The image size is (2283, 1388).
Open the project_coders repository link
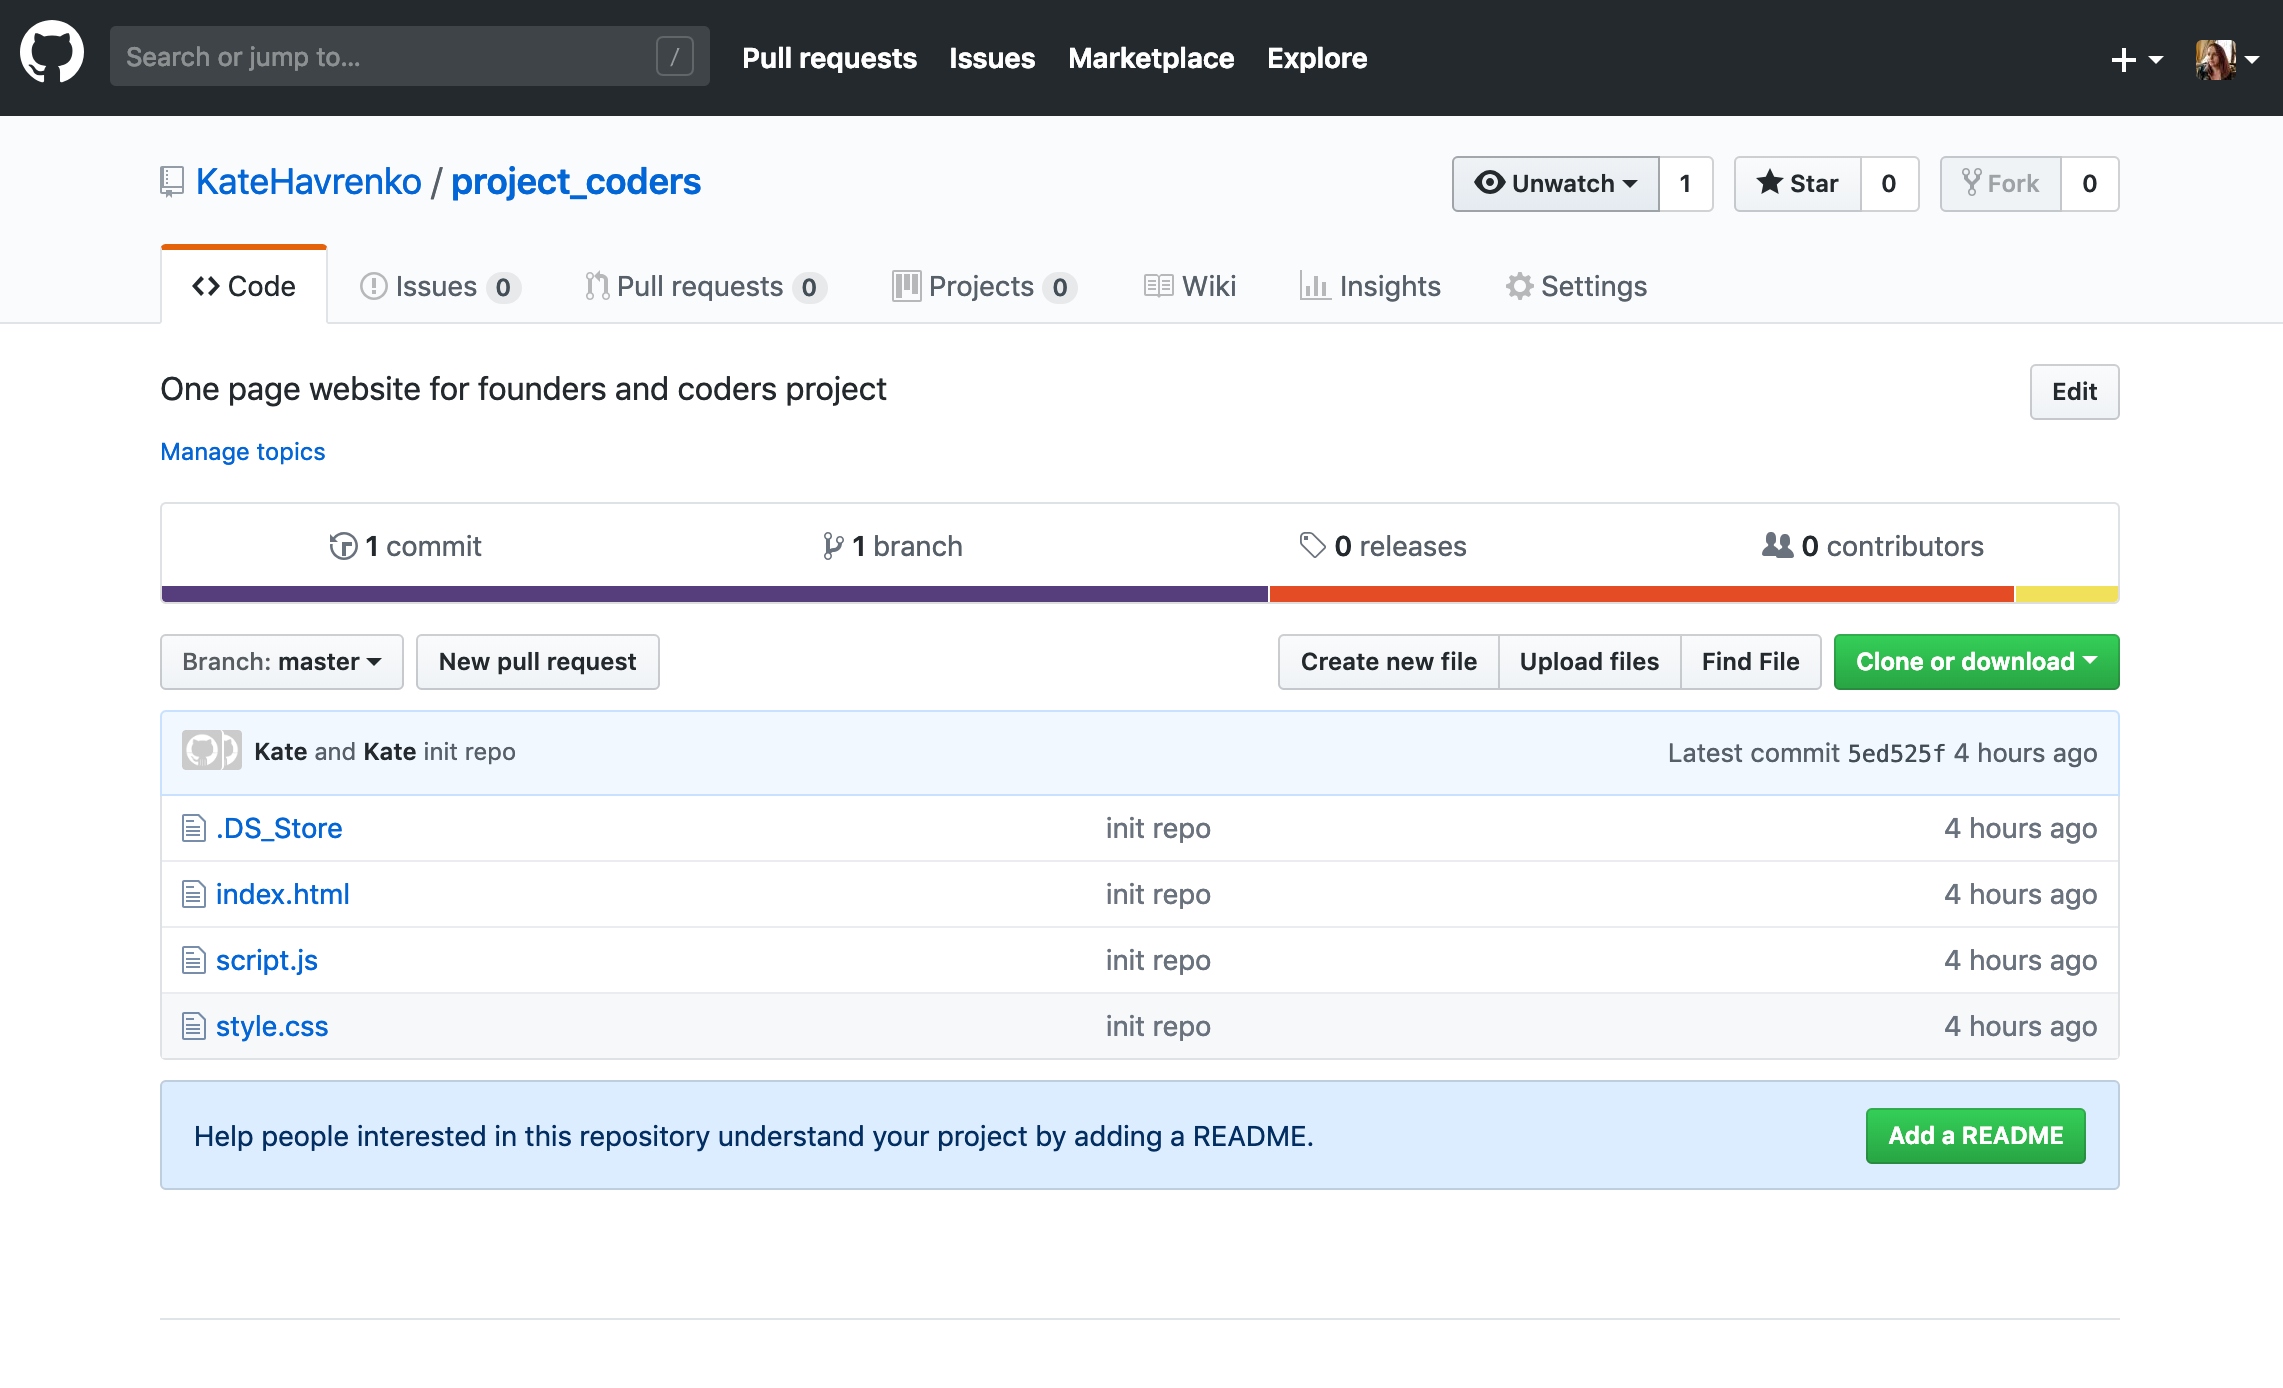(576, 182)
